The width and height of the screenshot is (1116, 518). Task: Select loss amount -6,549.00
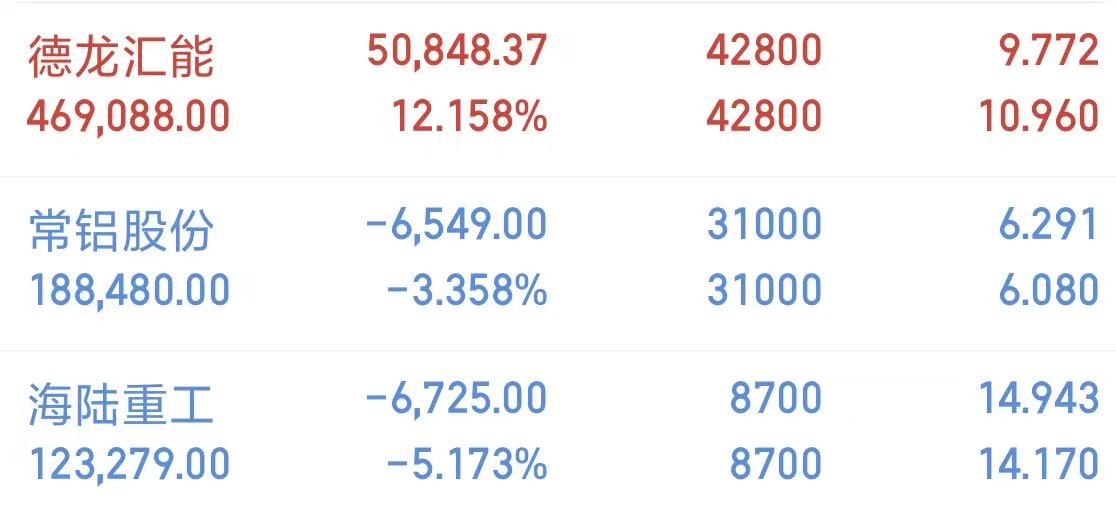coord(456,225)
